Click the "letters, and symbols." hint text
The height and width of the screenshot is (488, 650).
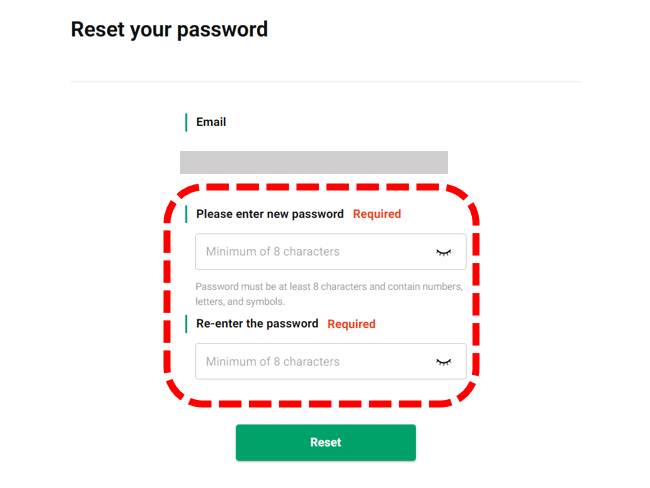[x=240, y=301]
